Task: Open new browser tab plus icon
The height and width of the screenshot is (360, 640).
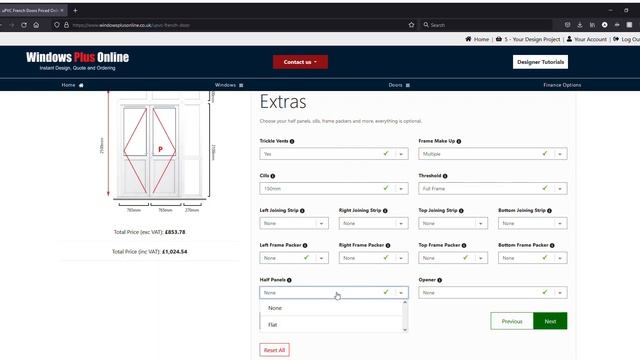Action: [75, 10]
